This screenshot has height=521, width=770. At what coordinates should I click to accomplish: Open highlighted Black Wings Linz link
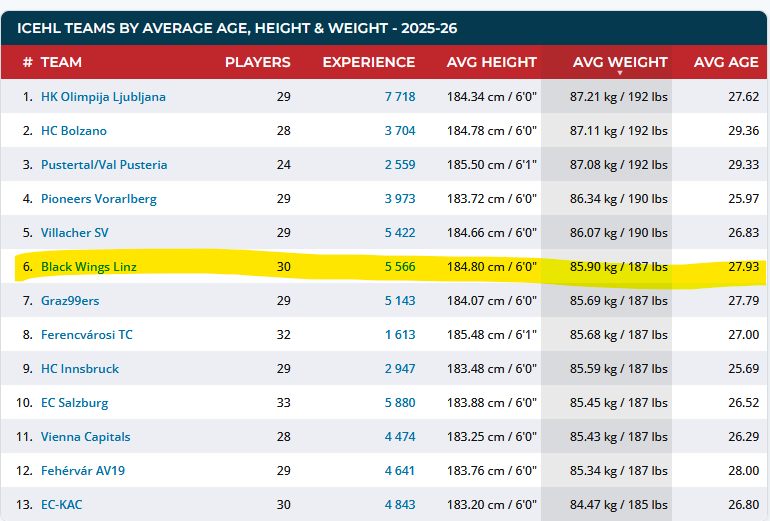coord(89,267)
